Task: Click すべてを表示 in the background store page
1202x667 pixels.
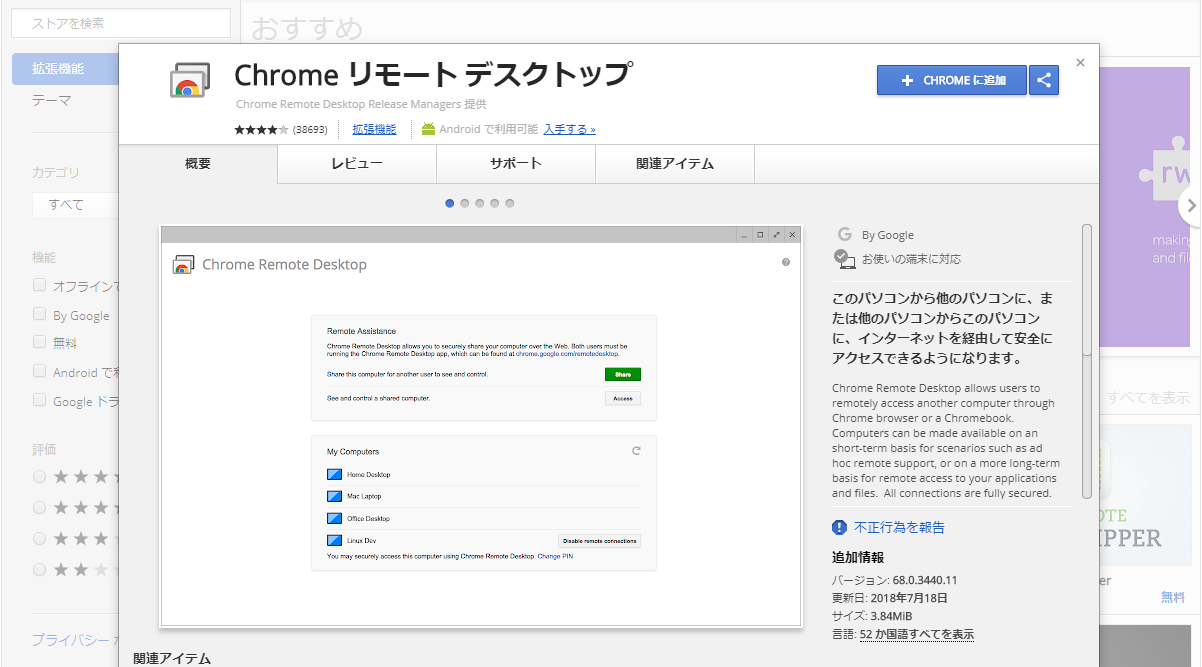Action: point(1148,398)
